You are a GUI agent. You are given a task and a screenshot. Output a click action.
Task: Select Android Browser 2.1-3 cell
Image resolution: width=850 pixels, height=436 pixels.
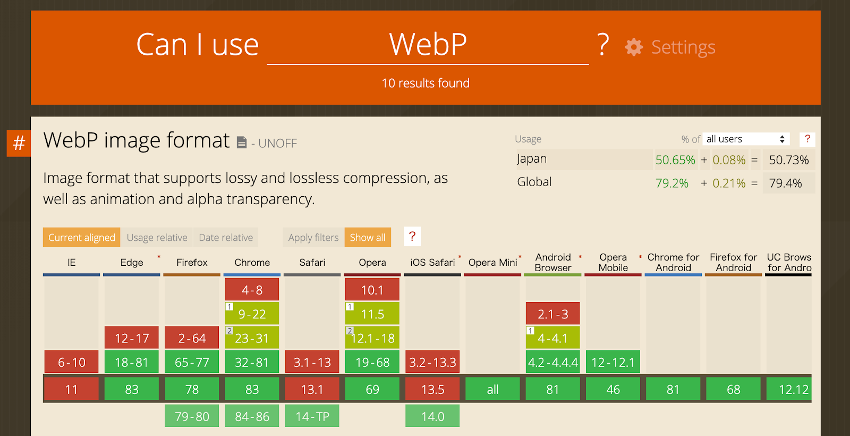(x=553, y=314)
